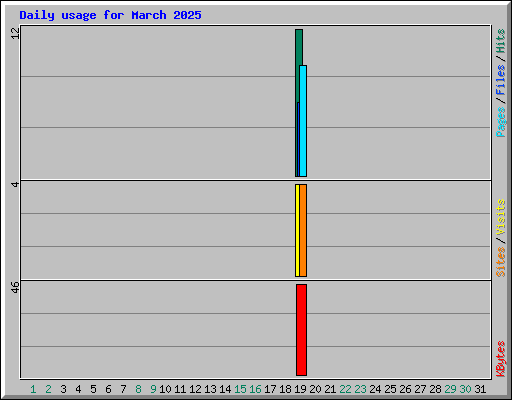Click day label '8' on x-axis
Screen dimensions: 512x400
pyautogui.click(x=138, y=389)
